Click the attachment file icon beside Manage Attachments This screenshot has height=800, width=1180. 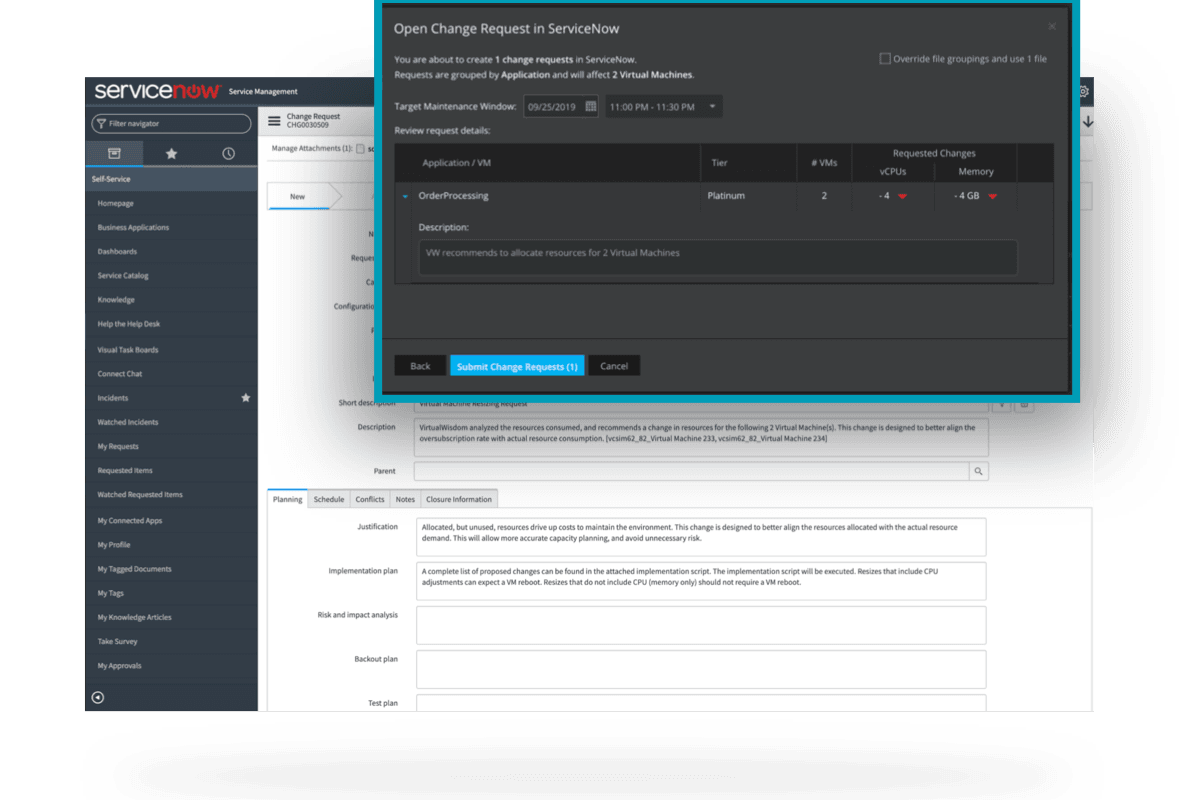360,148
